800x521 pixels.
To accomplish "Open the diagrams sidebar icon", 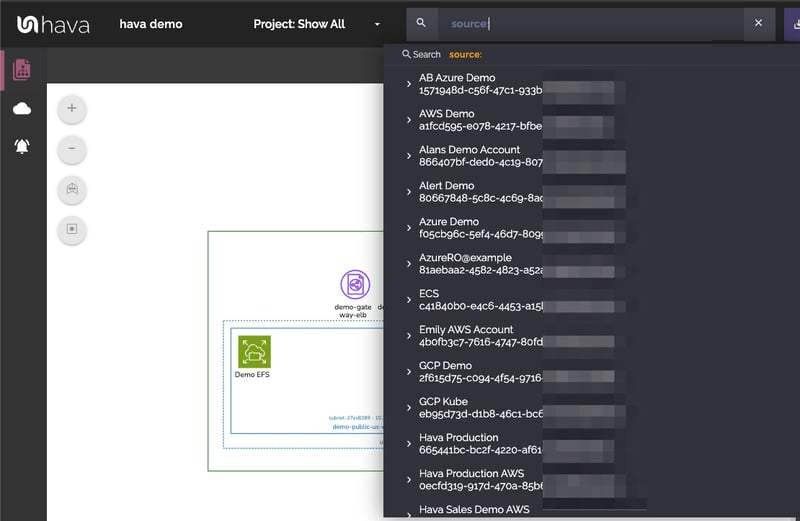I will tap(22, 69).
